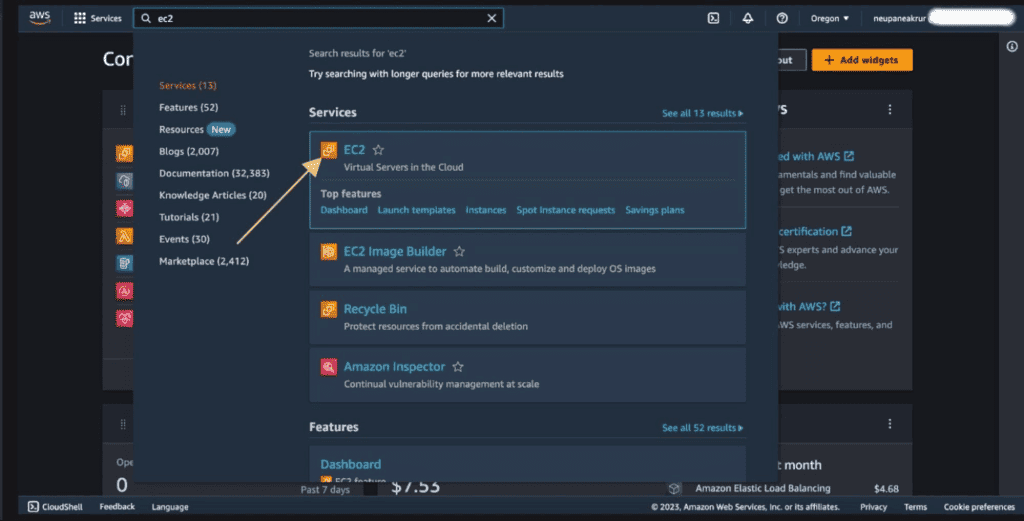Screen dimensions: 1024x521
Task: Open EC2 Image Builder link
Action: [395, 251]
